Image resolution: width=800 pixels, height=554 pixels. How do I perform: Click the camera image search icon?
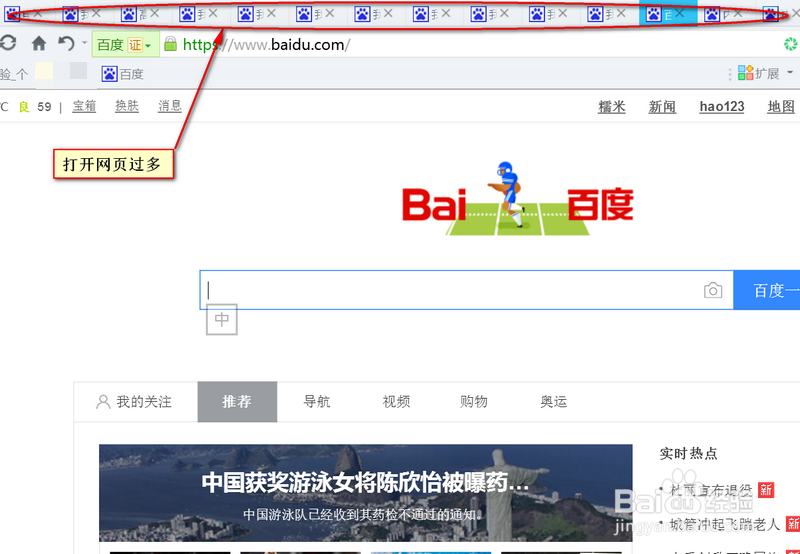click(x=713, y=290)
